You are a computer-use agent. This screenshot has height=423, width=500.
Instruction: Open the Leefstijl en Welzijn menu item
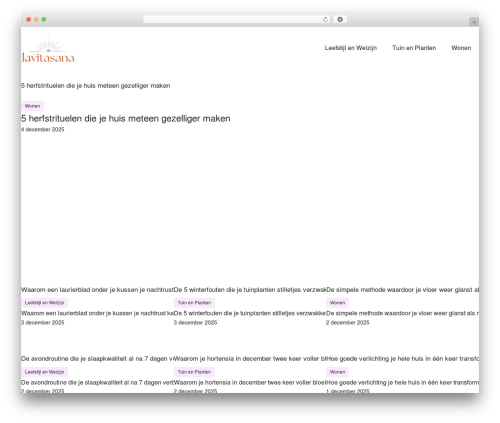click(351, 48)
